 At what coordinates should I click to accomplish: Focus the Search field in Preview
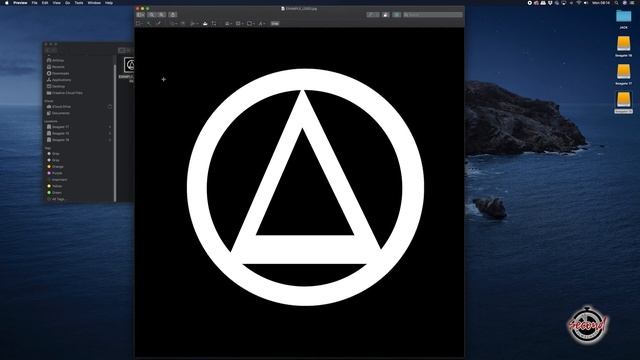click(x=433, y=15)
